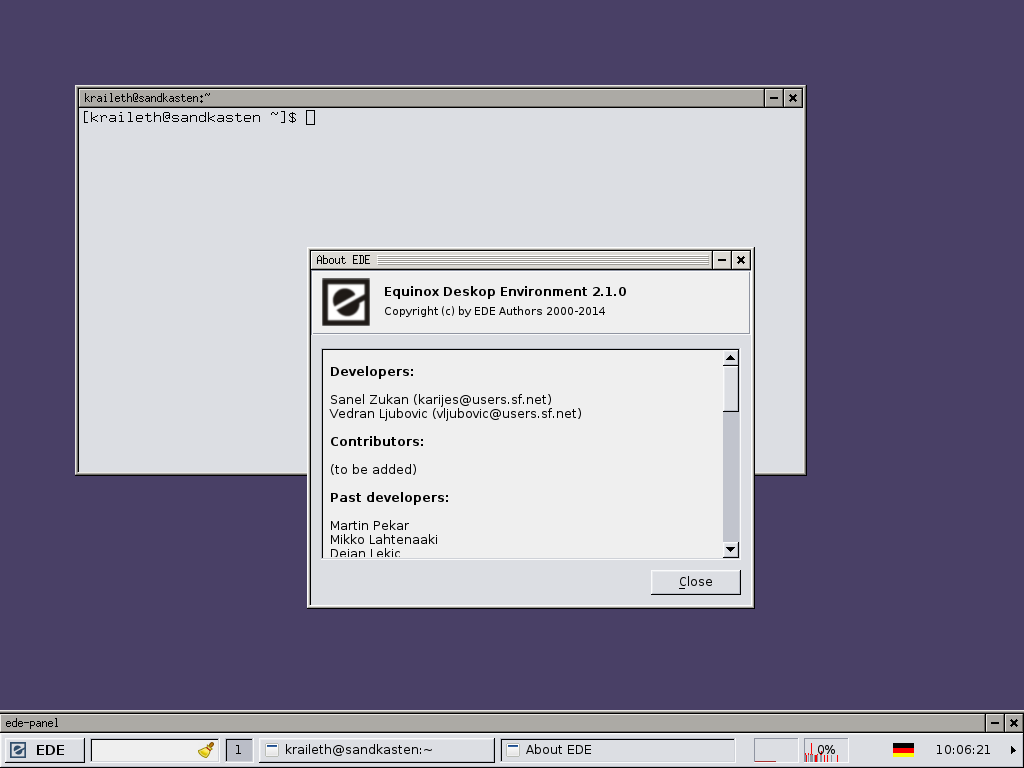Click the scroll down arrow in credits list
The image size is (1024, 768).
[x=730, y=549]
